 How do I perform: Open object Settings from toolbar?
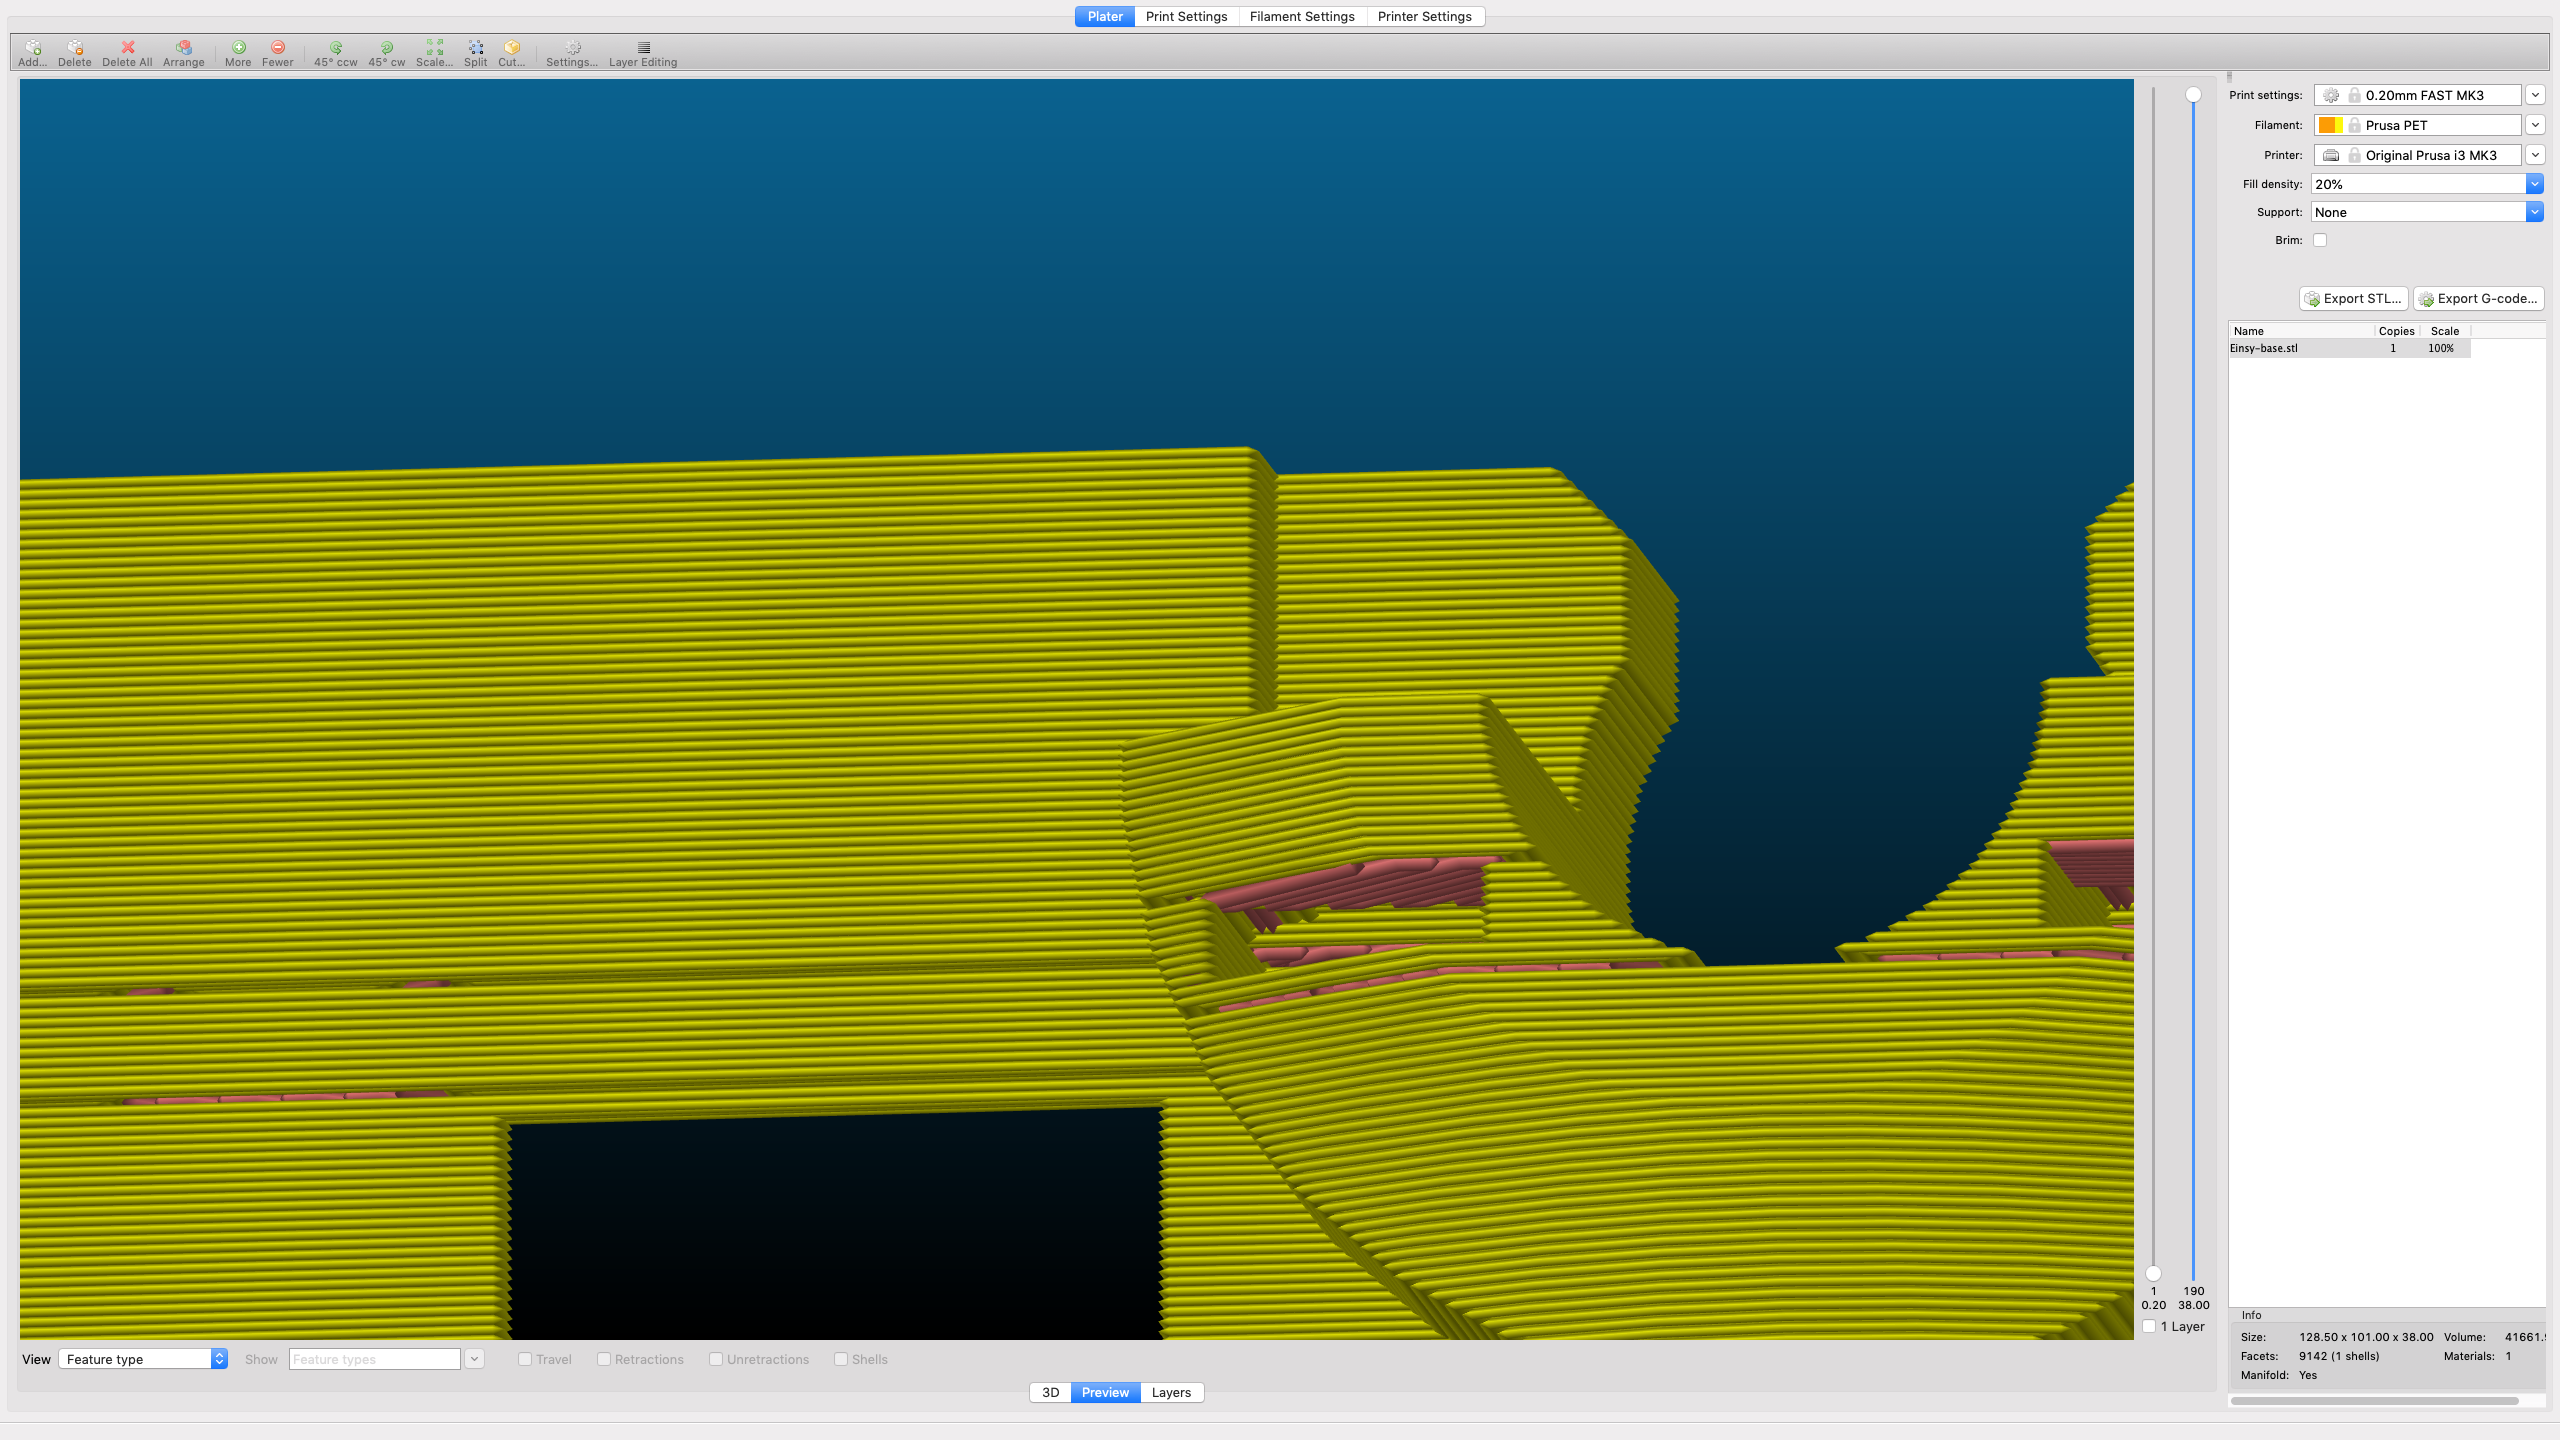[x=572, y=53]
